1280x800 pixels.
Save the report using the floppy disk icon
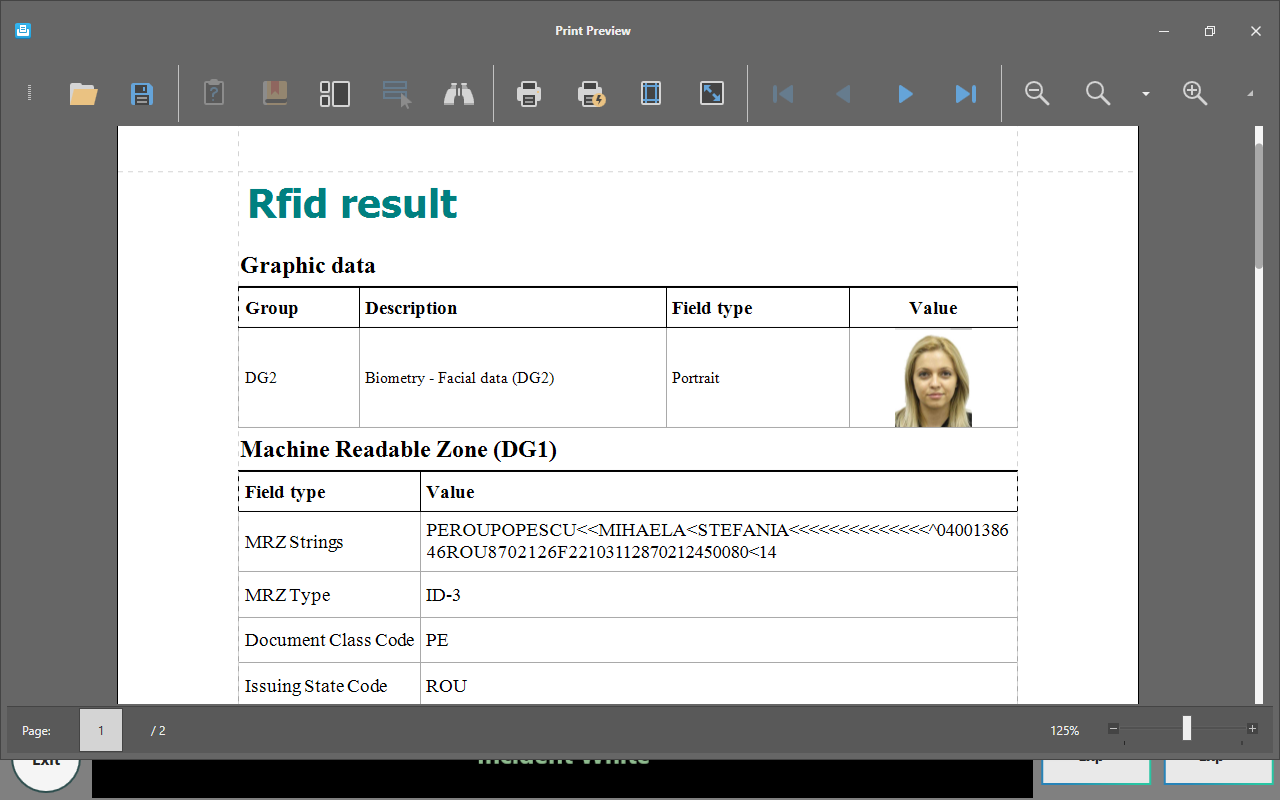[142, 94]
